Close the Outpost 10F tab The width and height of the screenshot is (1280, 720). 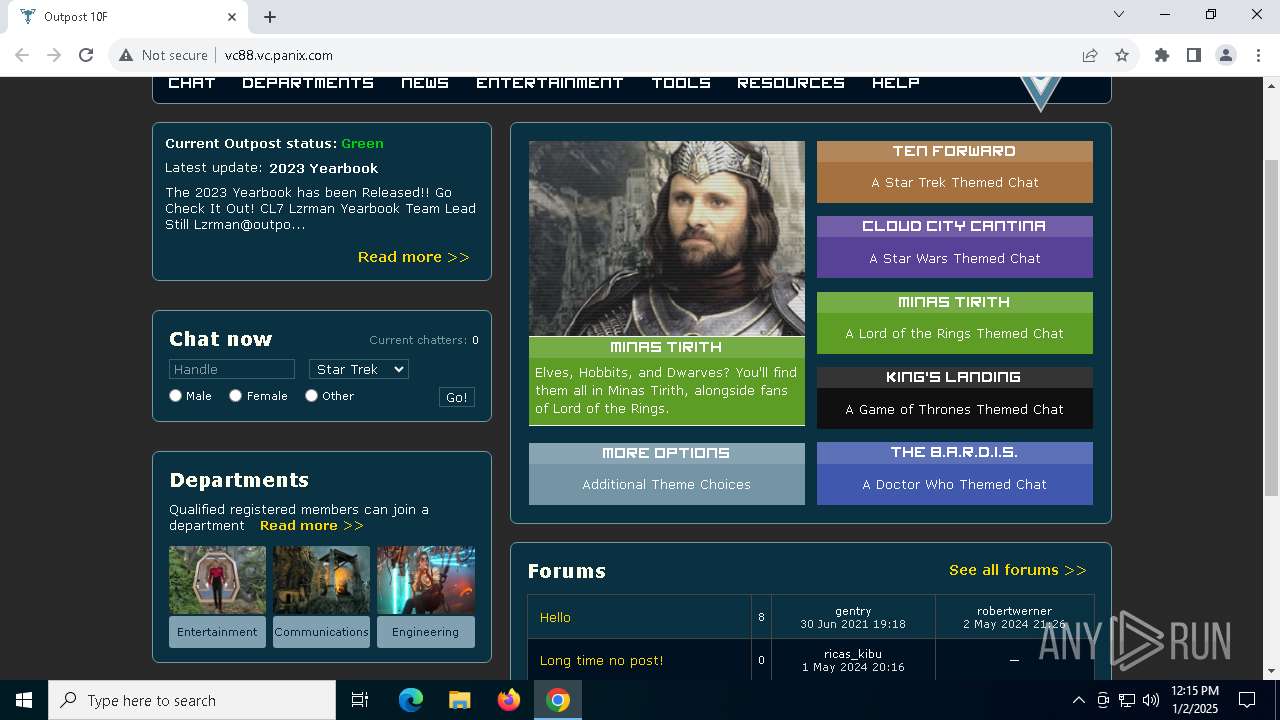coord(232,16)
